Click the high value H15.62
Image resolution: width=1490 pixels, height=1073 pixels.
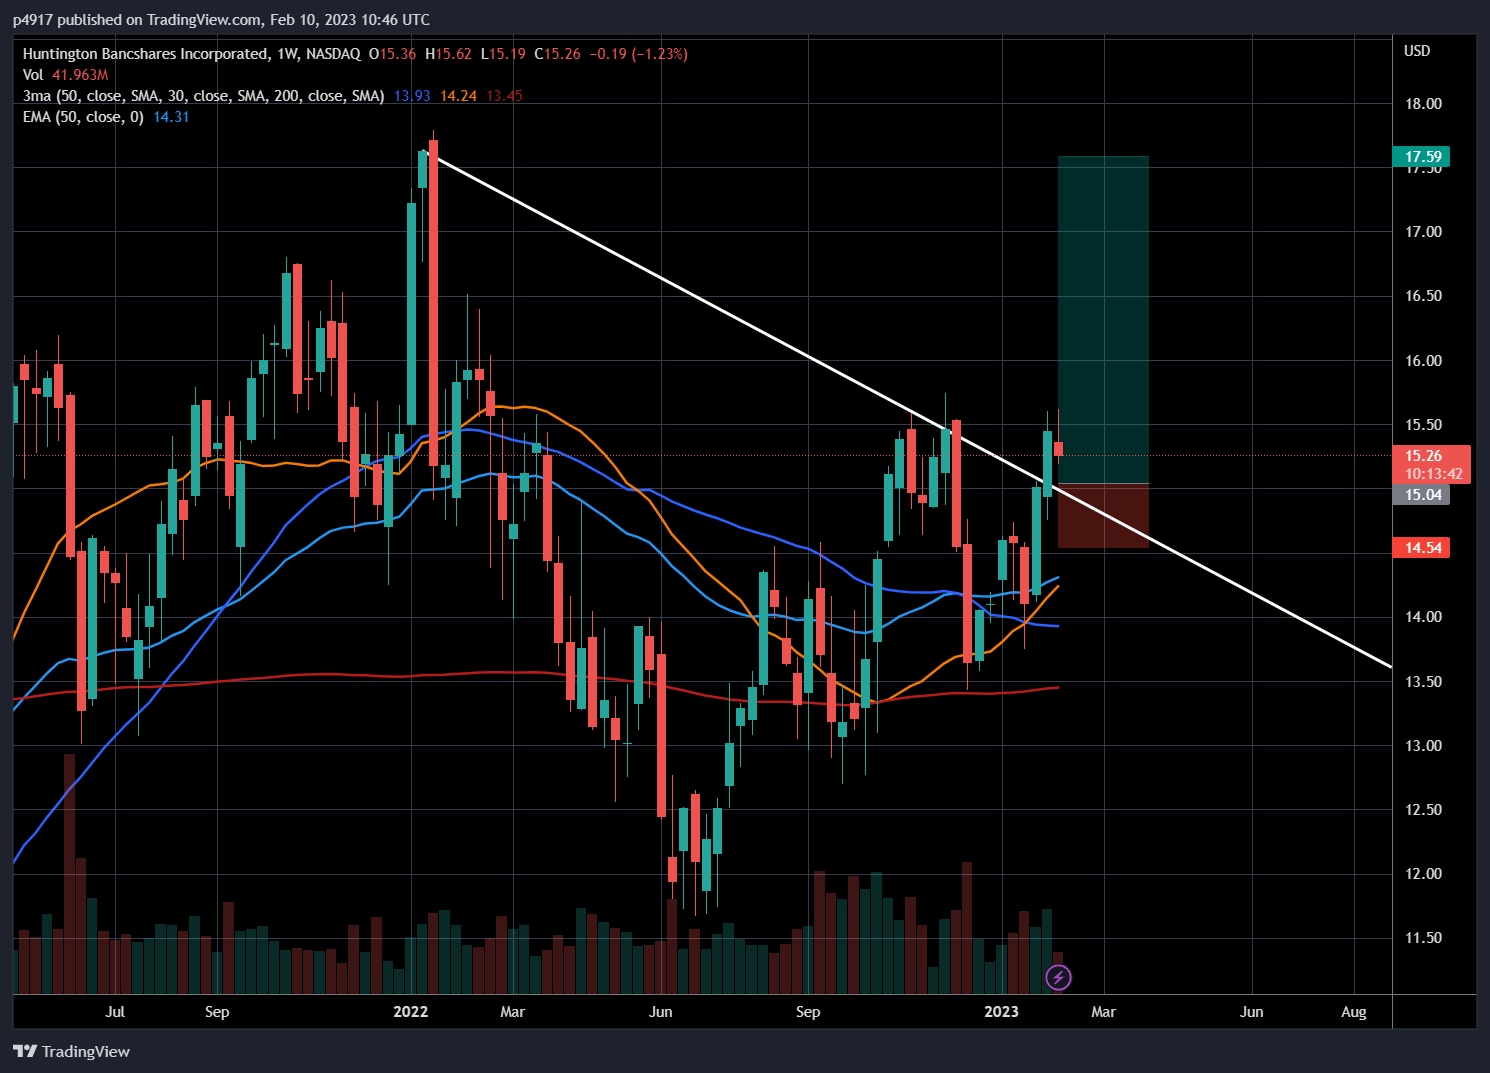(x=448, y=54)
